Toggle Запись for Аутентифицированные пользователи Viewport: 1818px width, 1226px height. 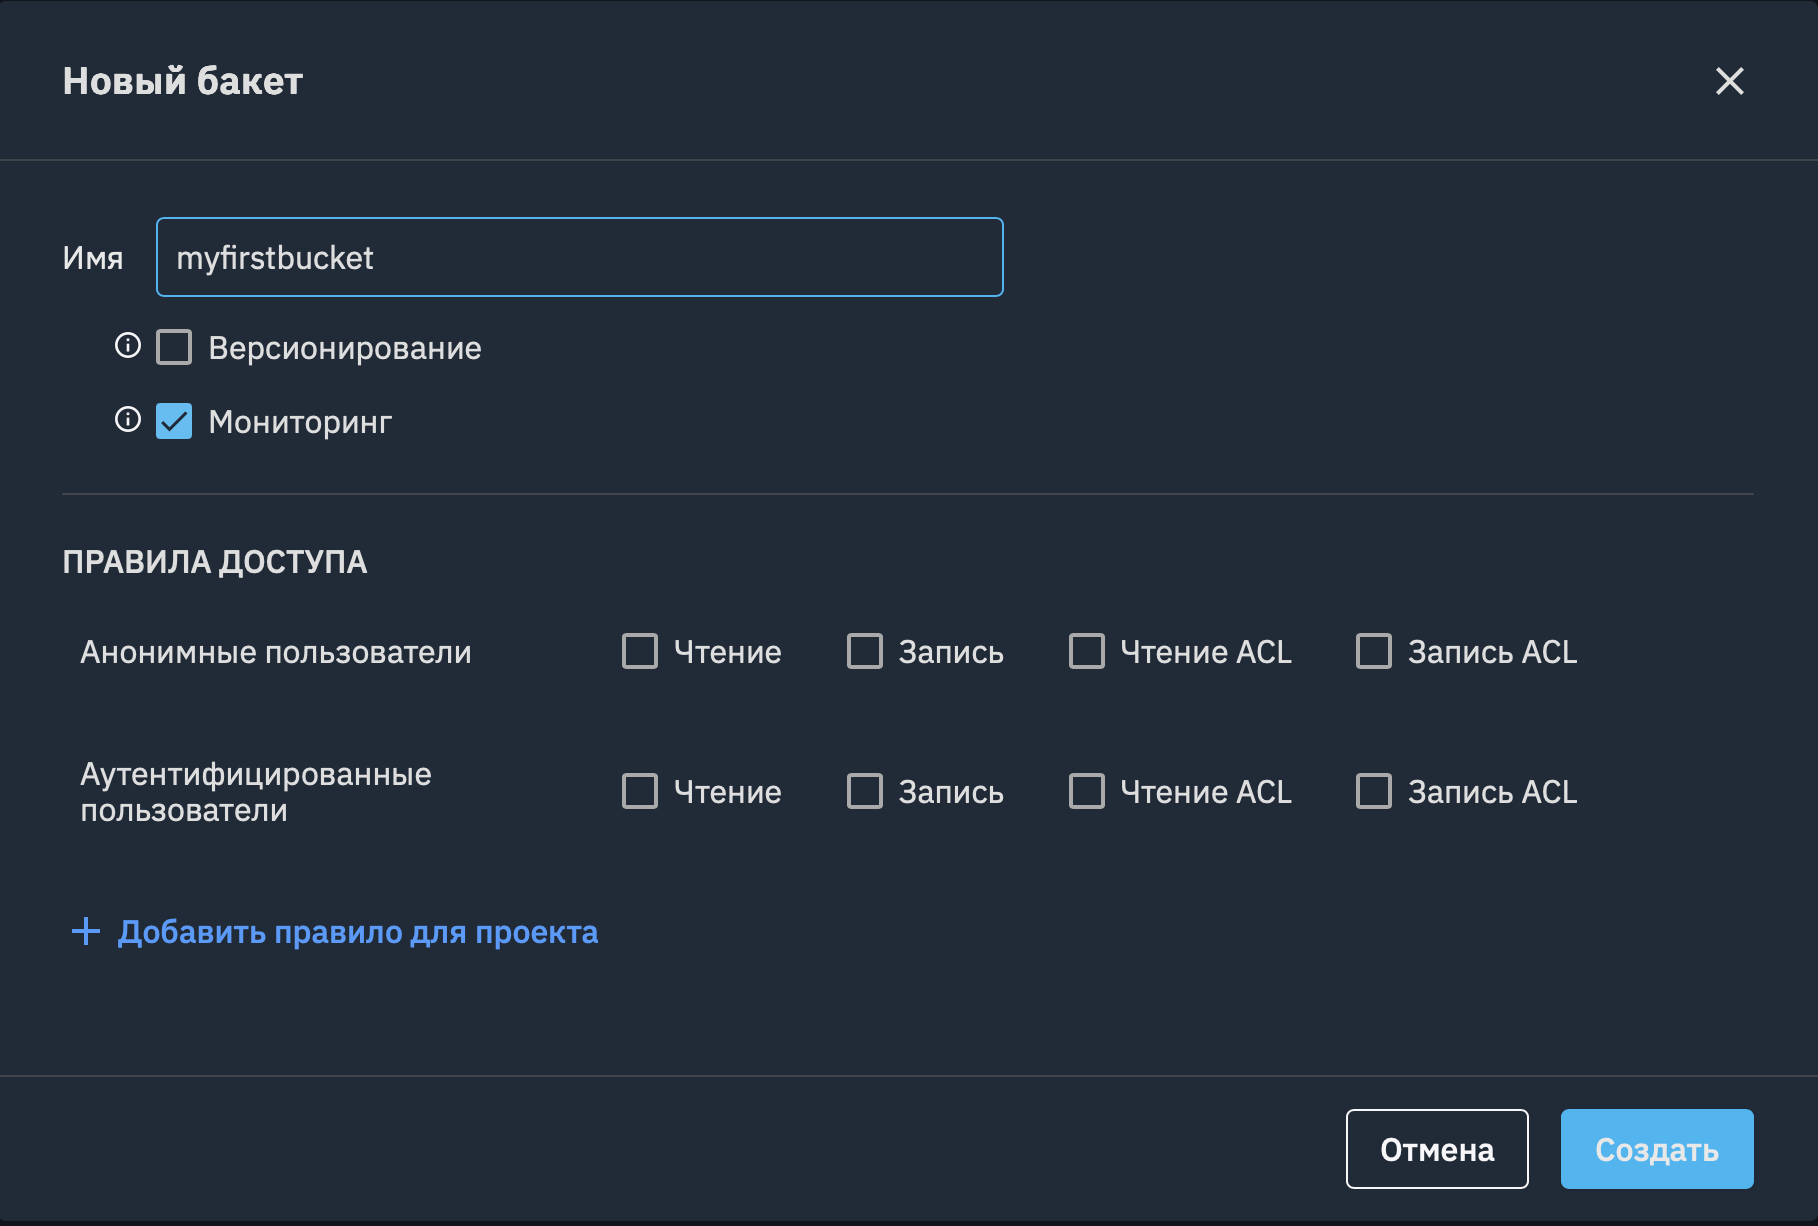coord(865,791)
